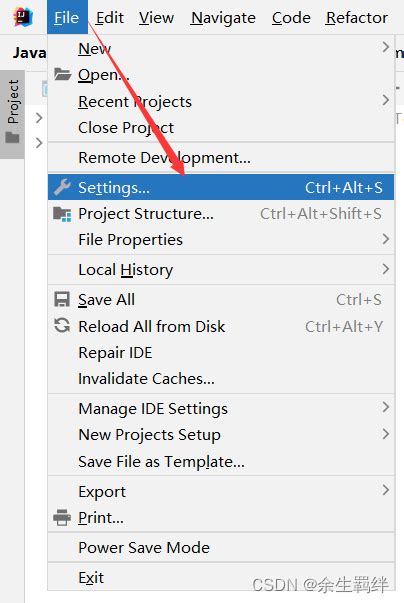
Task: Expand the Recent Projects submenu
Action: pyautogui.click(x=221, y=102)
